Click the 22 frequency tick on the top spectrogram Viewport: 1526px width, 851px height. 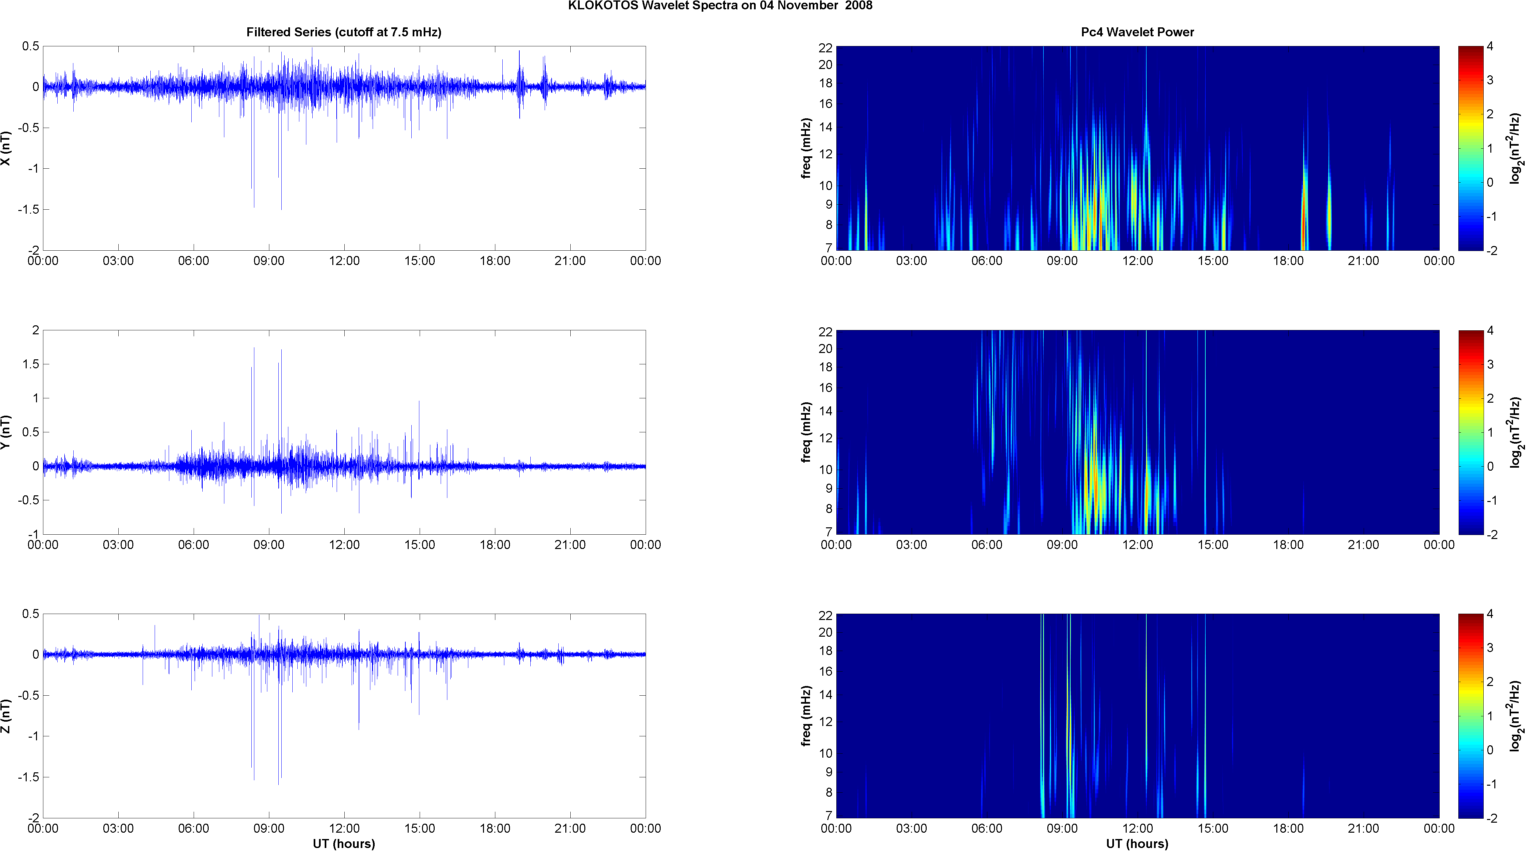tap(826, 48)
